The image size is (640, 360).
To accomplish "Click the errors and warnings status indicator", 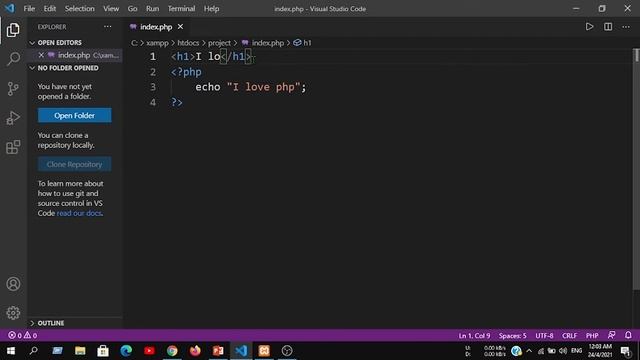I will [23, 335].
